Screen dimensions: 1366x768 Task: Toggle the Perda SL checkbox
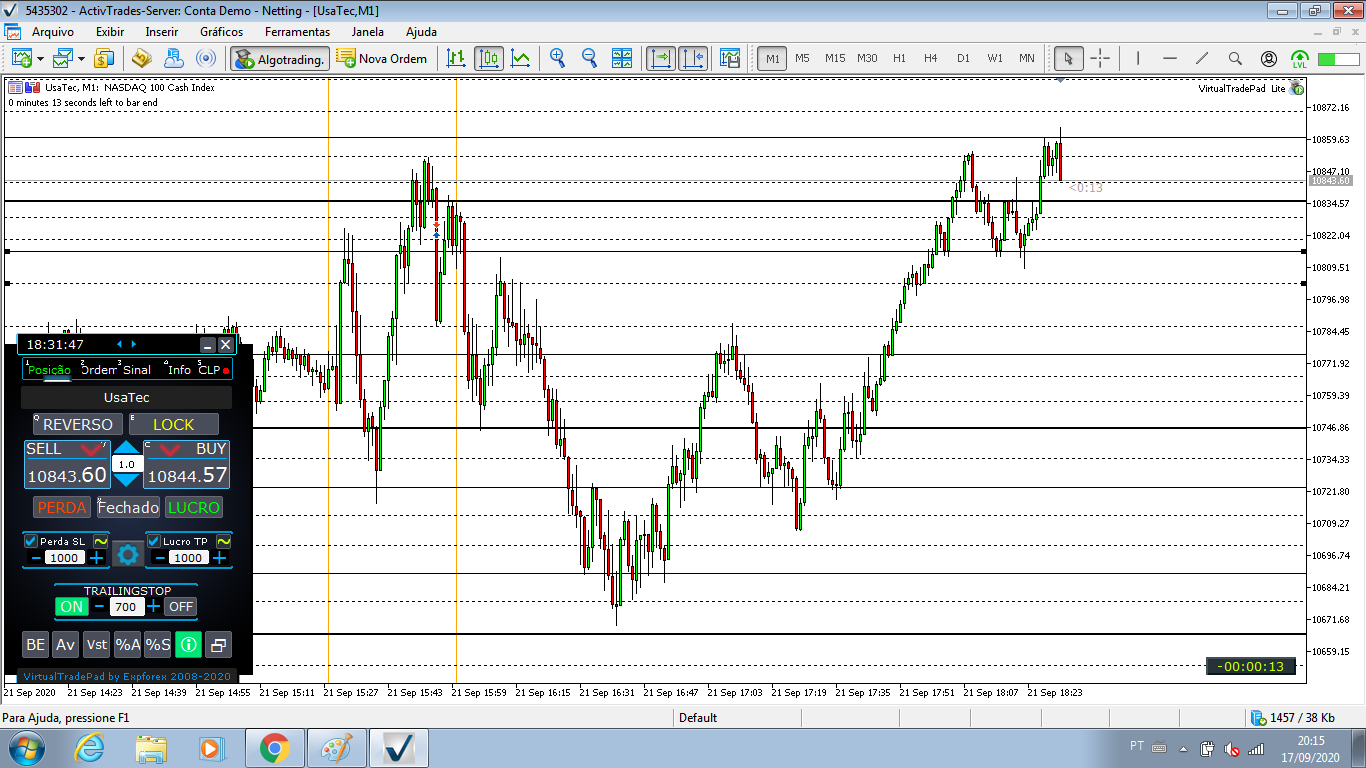pyautogui.click(x=31, y=541)
